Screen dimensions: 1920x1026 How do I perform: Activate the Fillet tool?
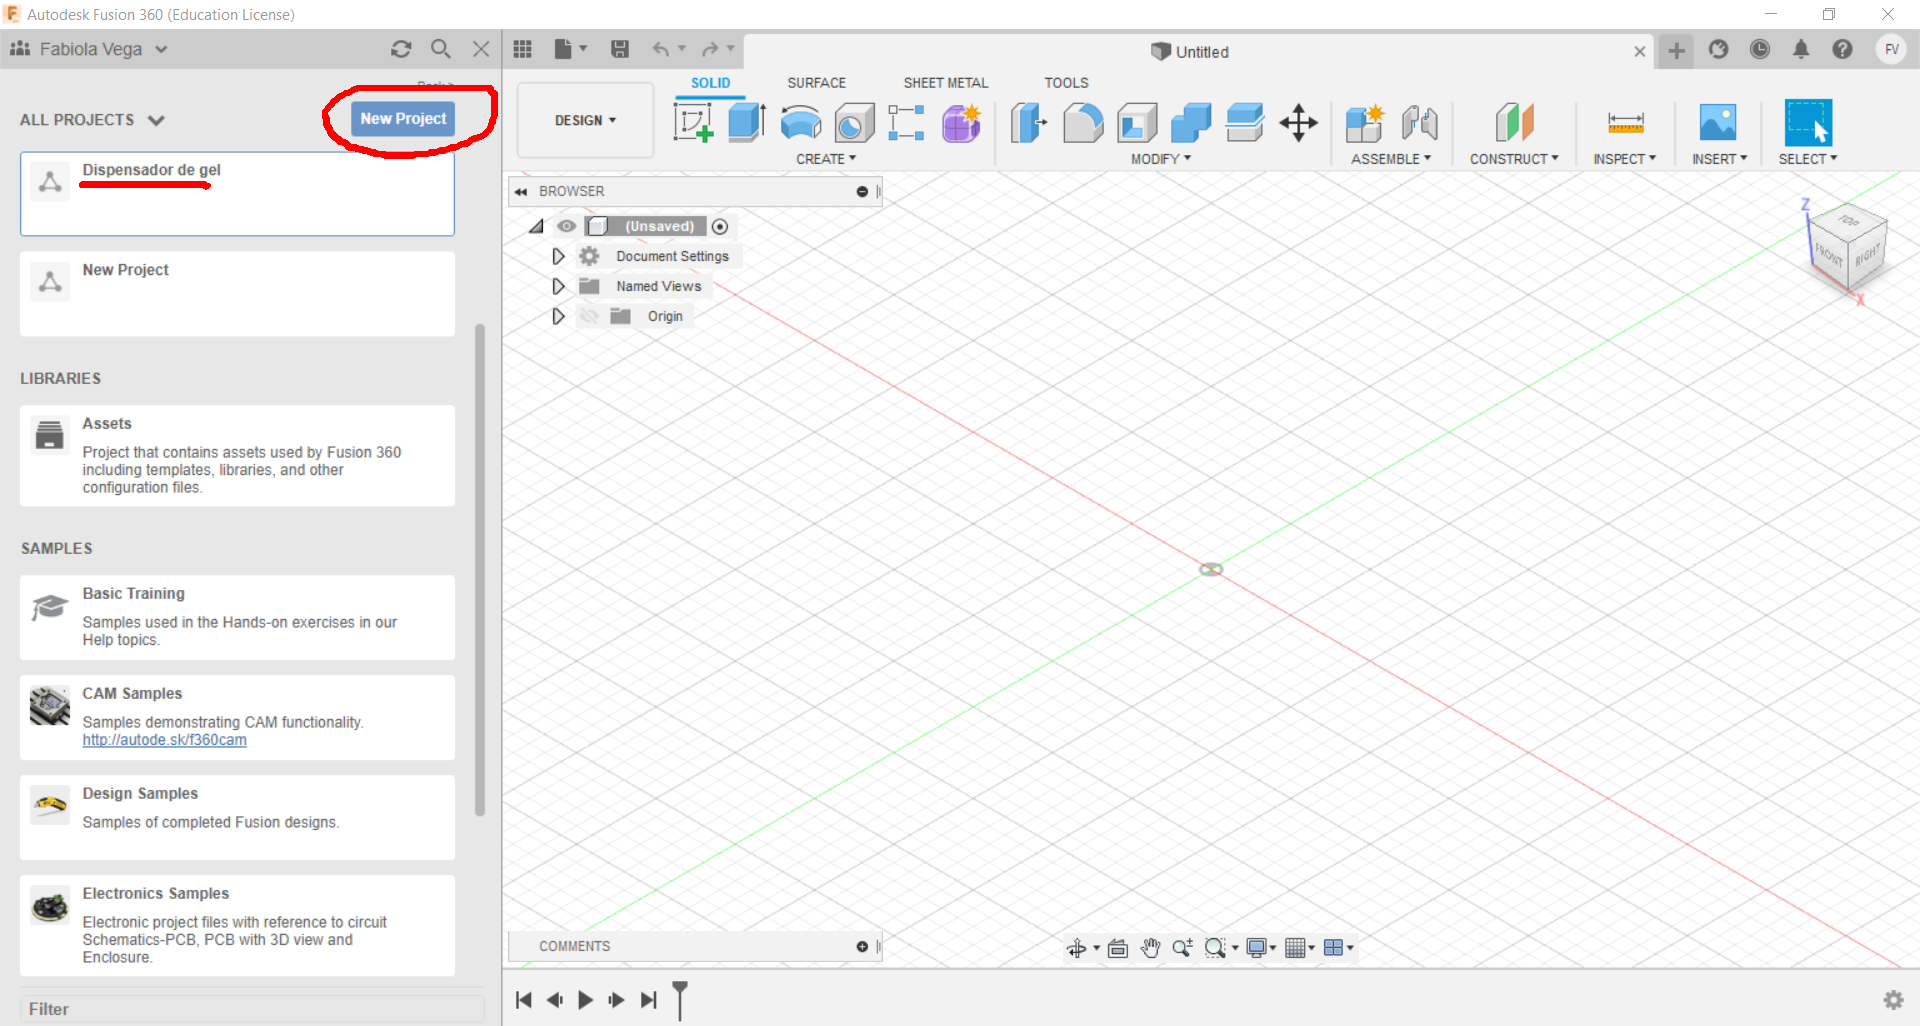[1084, 122]
